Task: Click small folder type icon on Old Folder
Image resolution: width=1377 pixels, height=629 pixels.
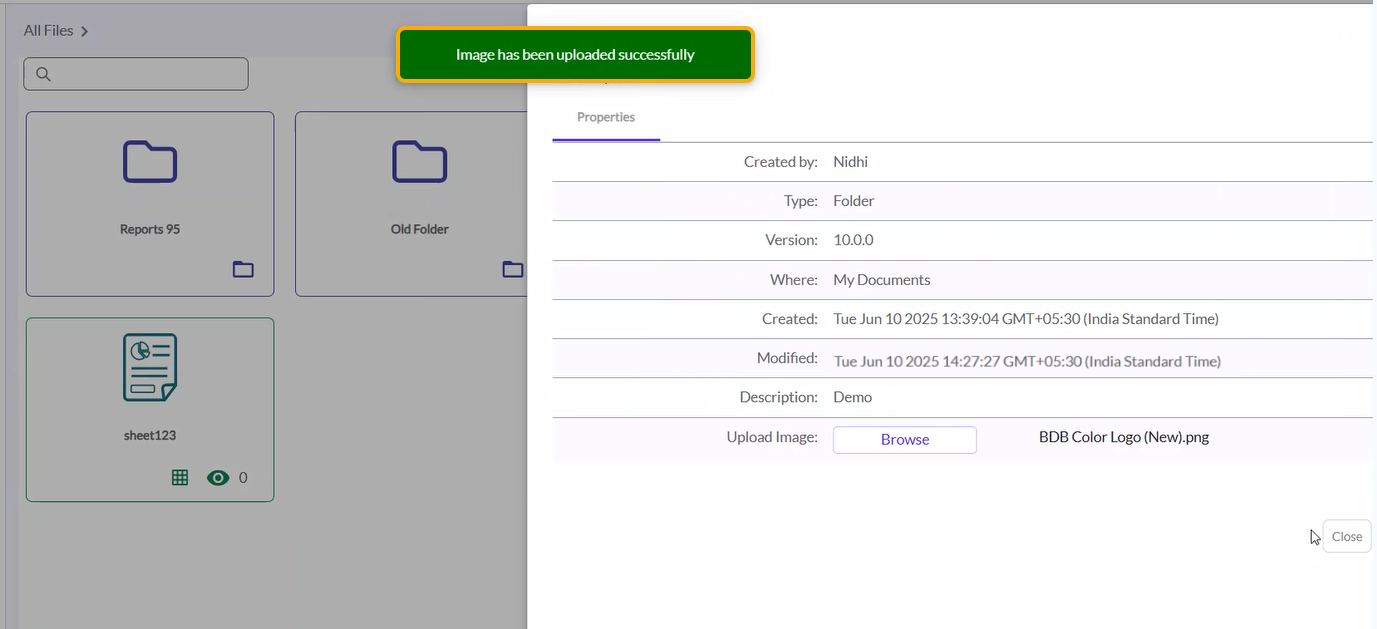Action: pyautogui.click(x=512, y=269)
